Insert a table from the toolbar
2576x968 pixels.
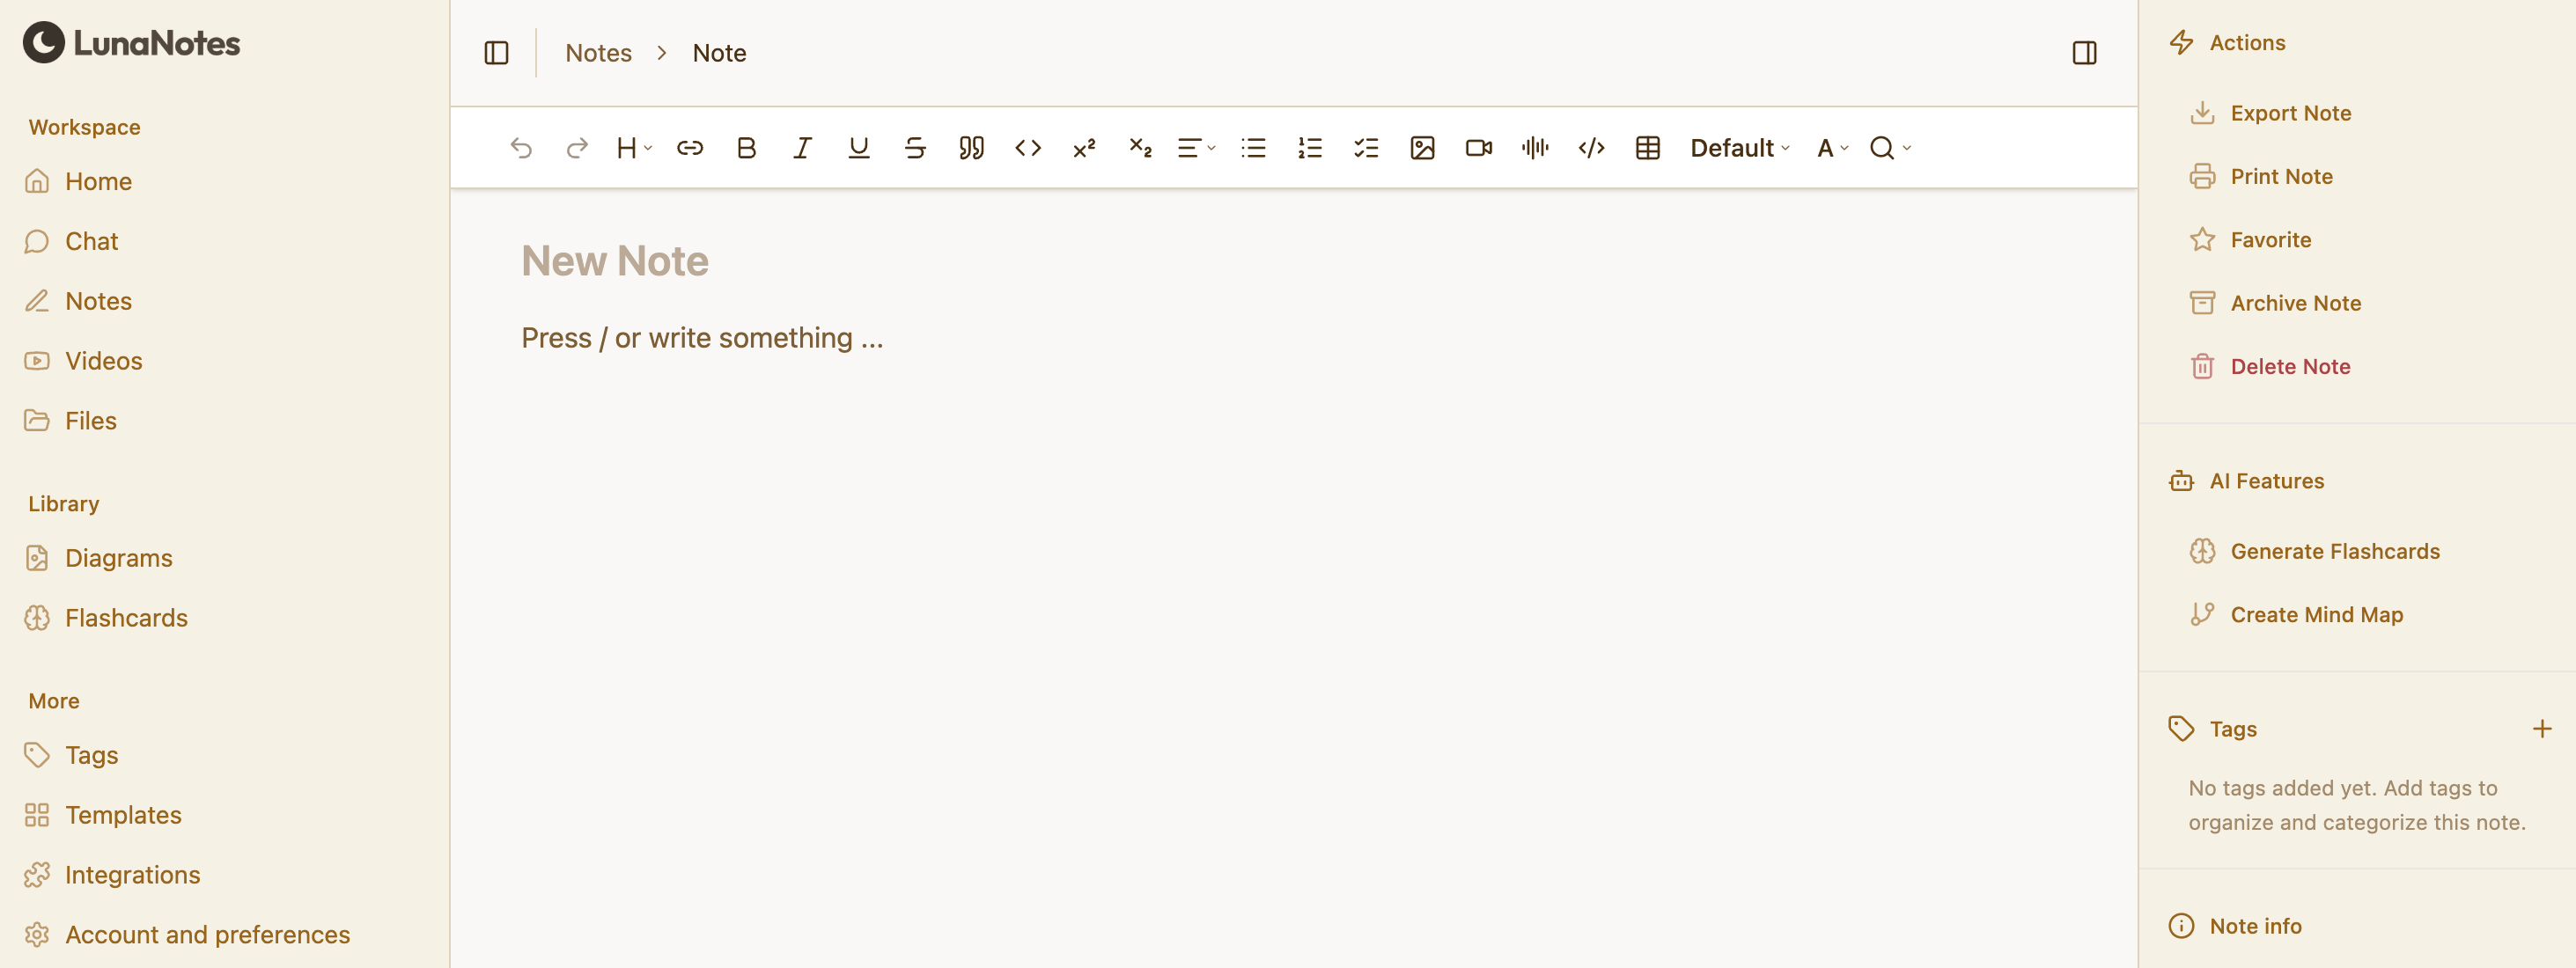pyautogui.click(x=1647, y=148)
